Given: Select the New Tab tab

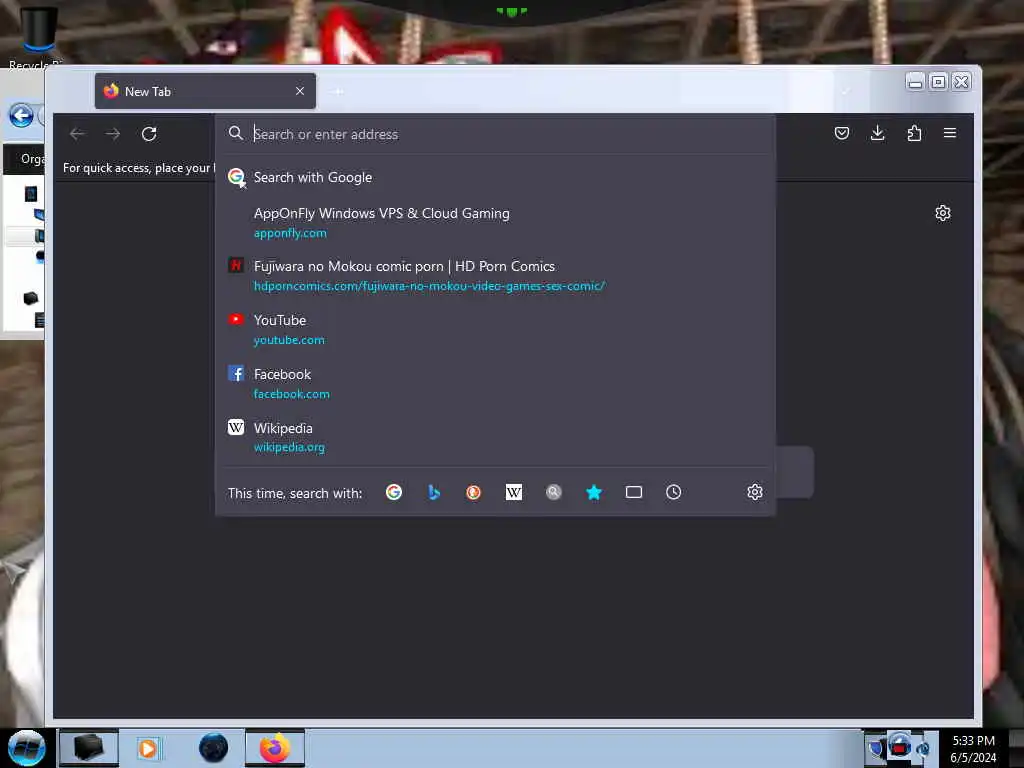Looking at the screenshot, I should 205,91.
